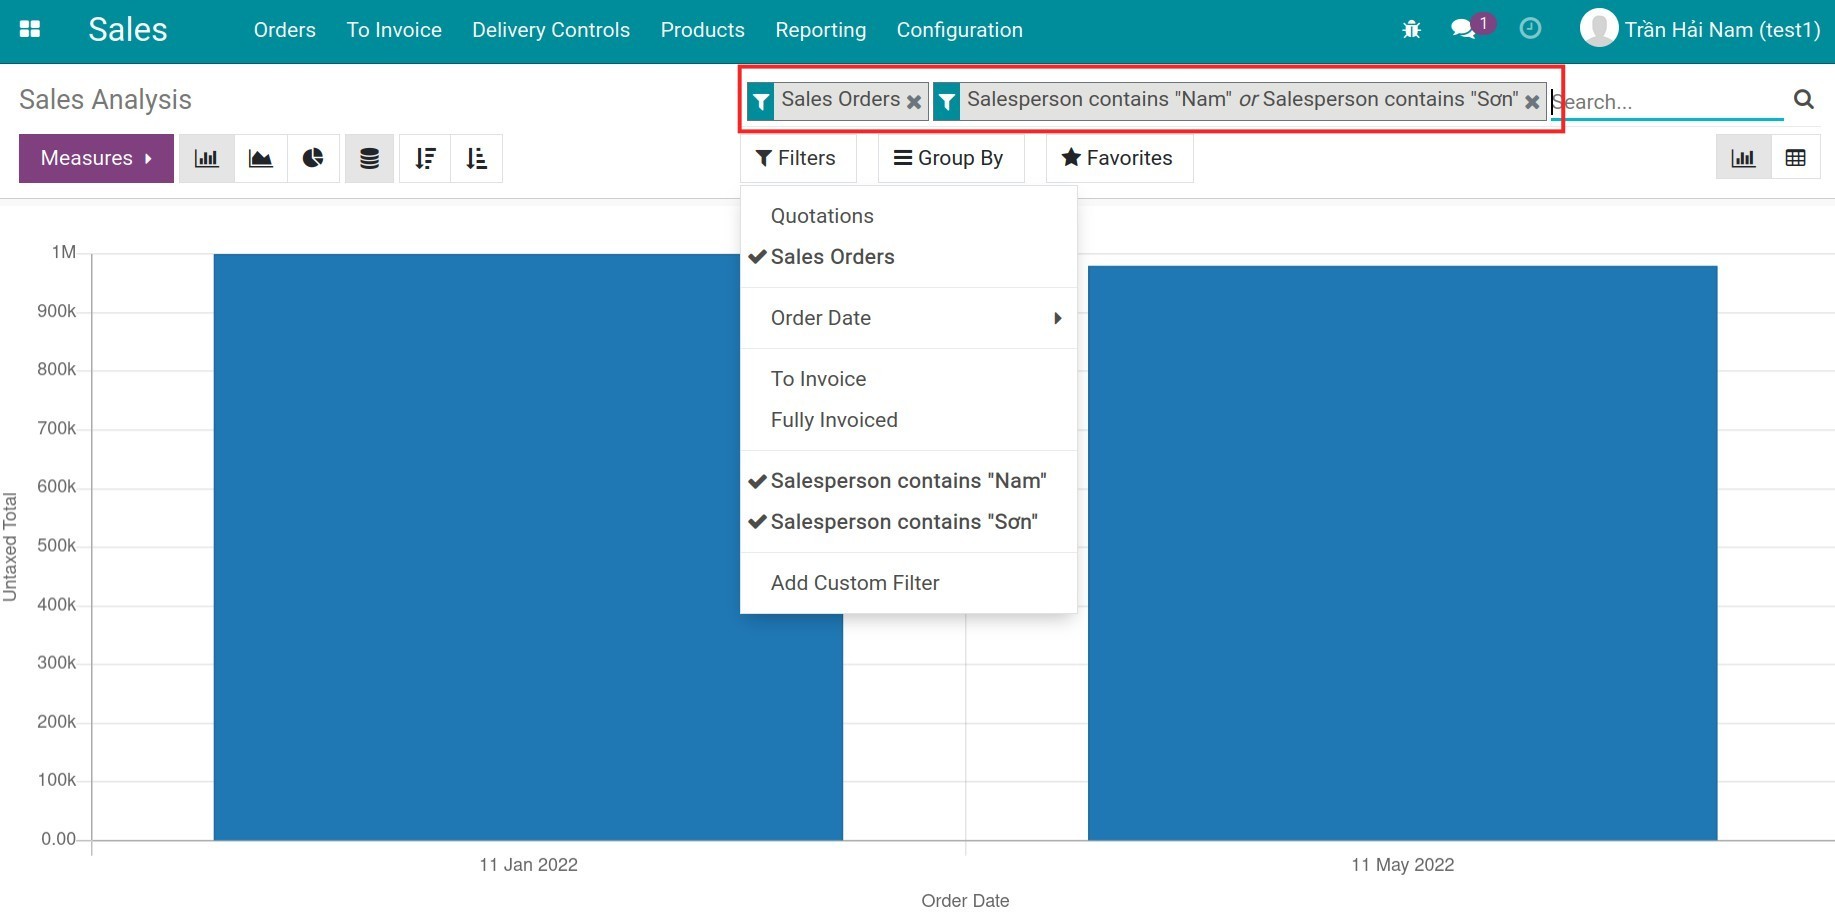Enable the To Invoice filter

tap(908, 379)
